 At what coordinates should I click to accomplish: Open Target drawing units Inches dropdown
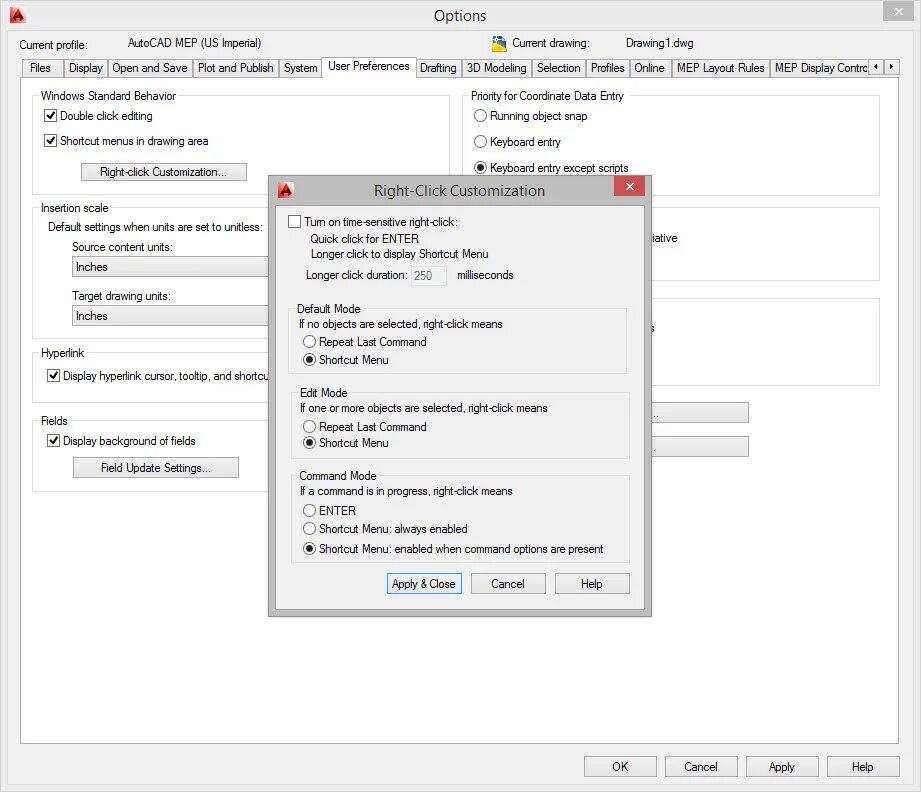pyautogui.click(x=170, y=316)
